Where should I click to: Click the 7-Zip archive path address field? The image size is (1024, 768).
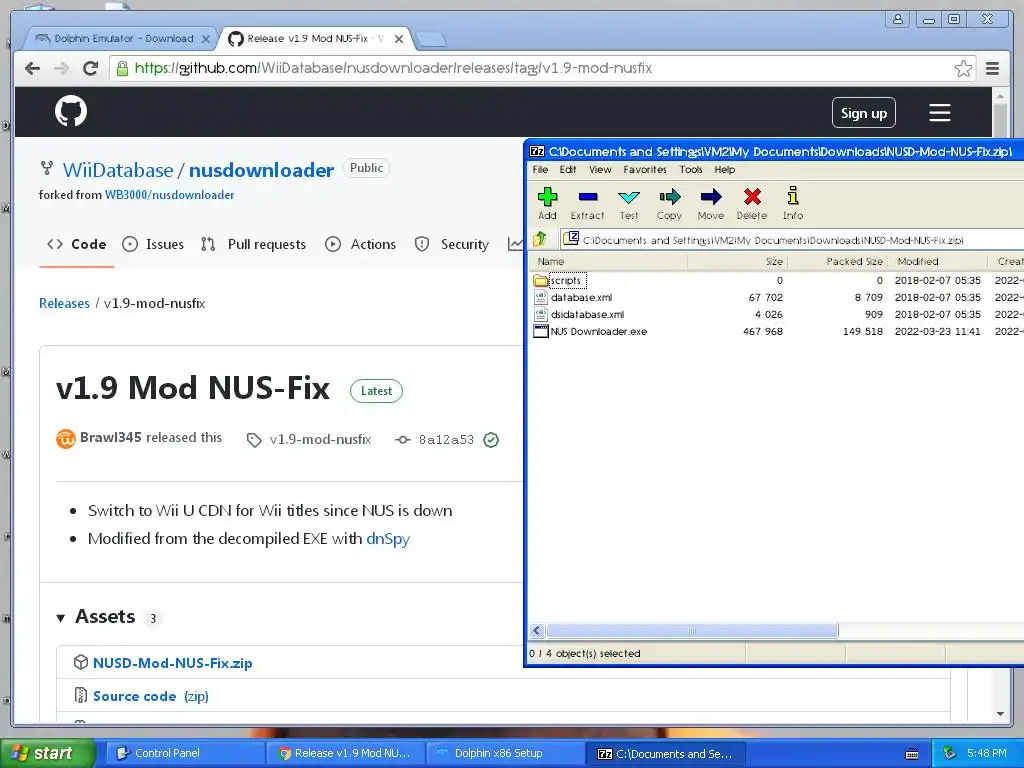[x=792, y=240]
